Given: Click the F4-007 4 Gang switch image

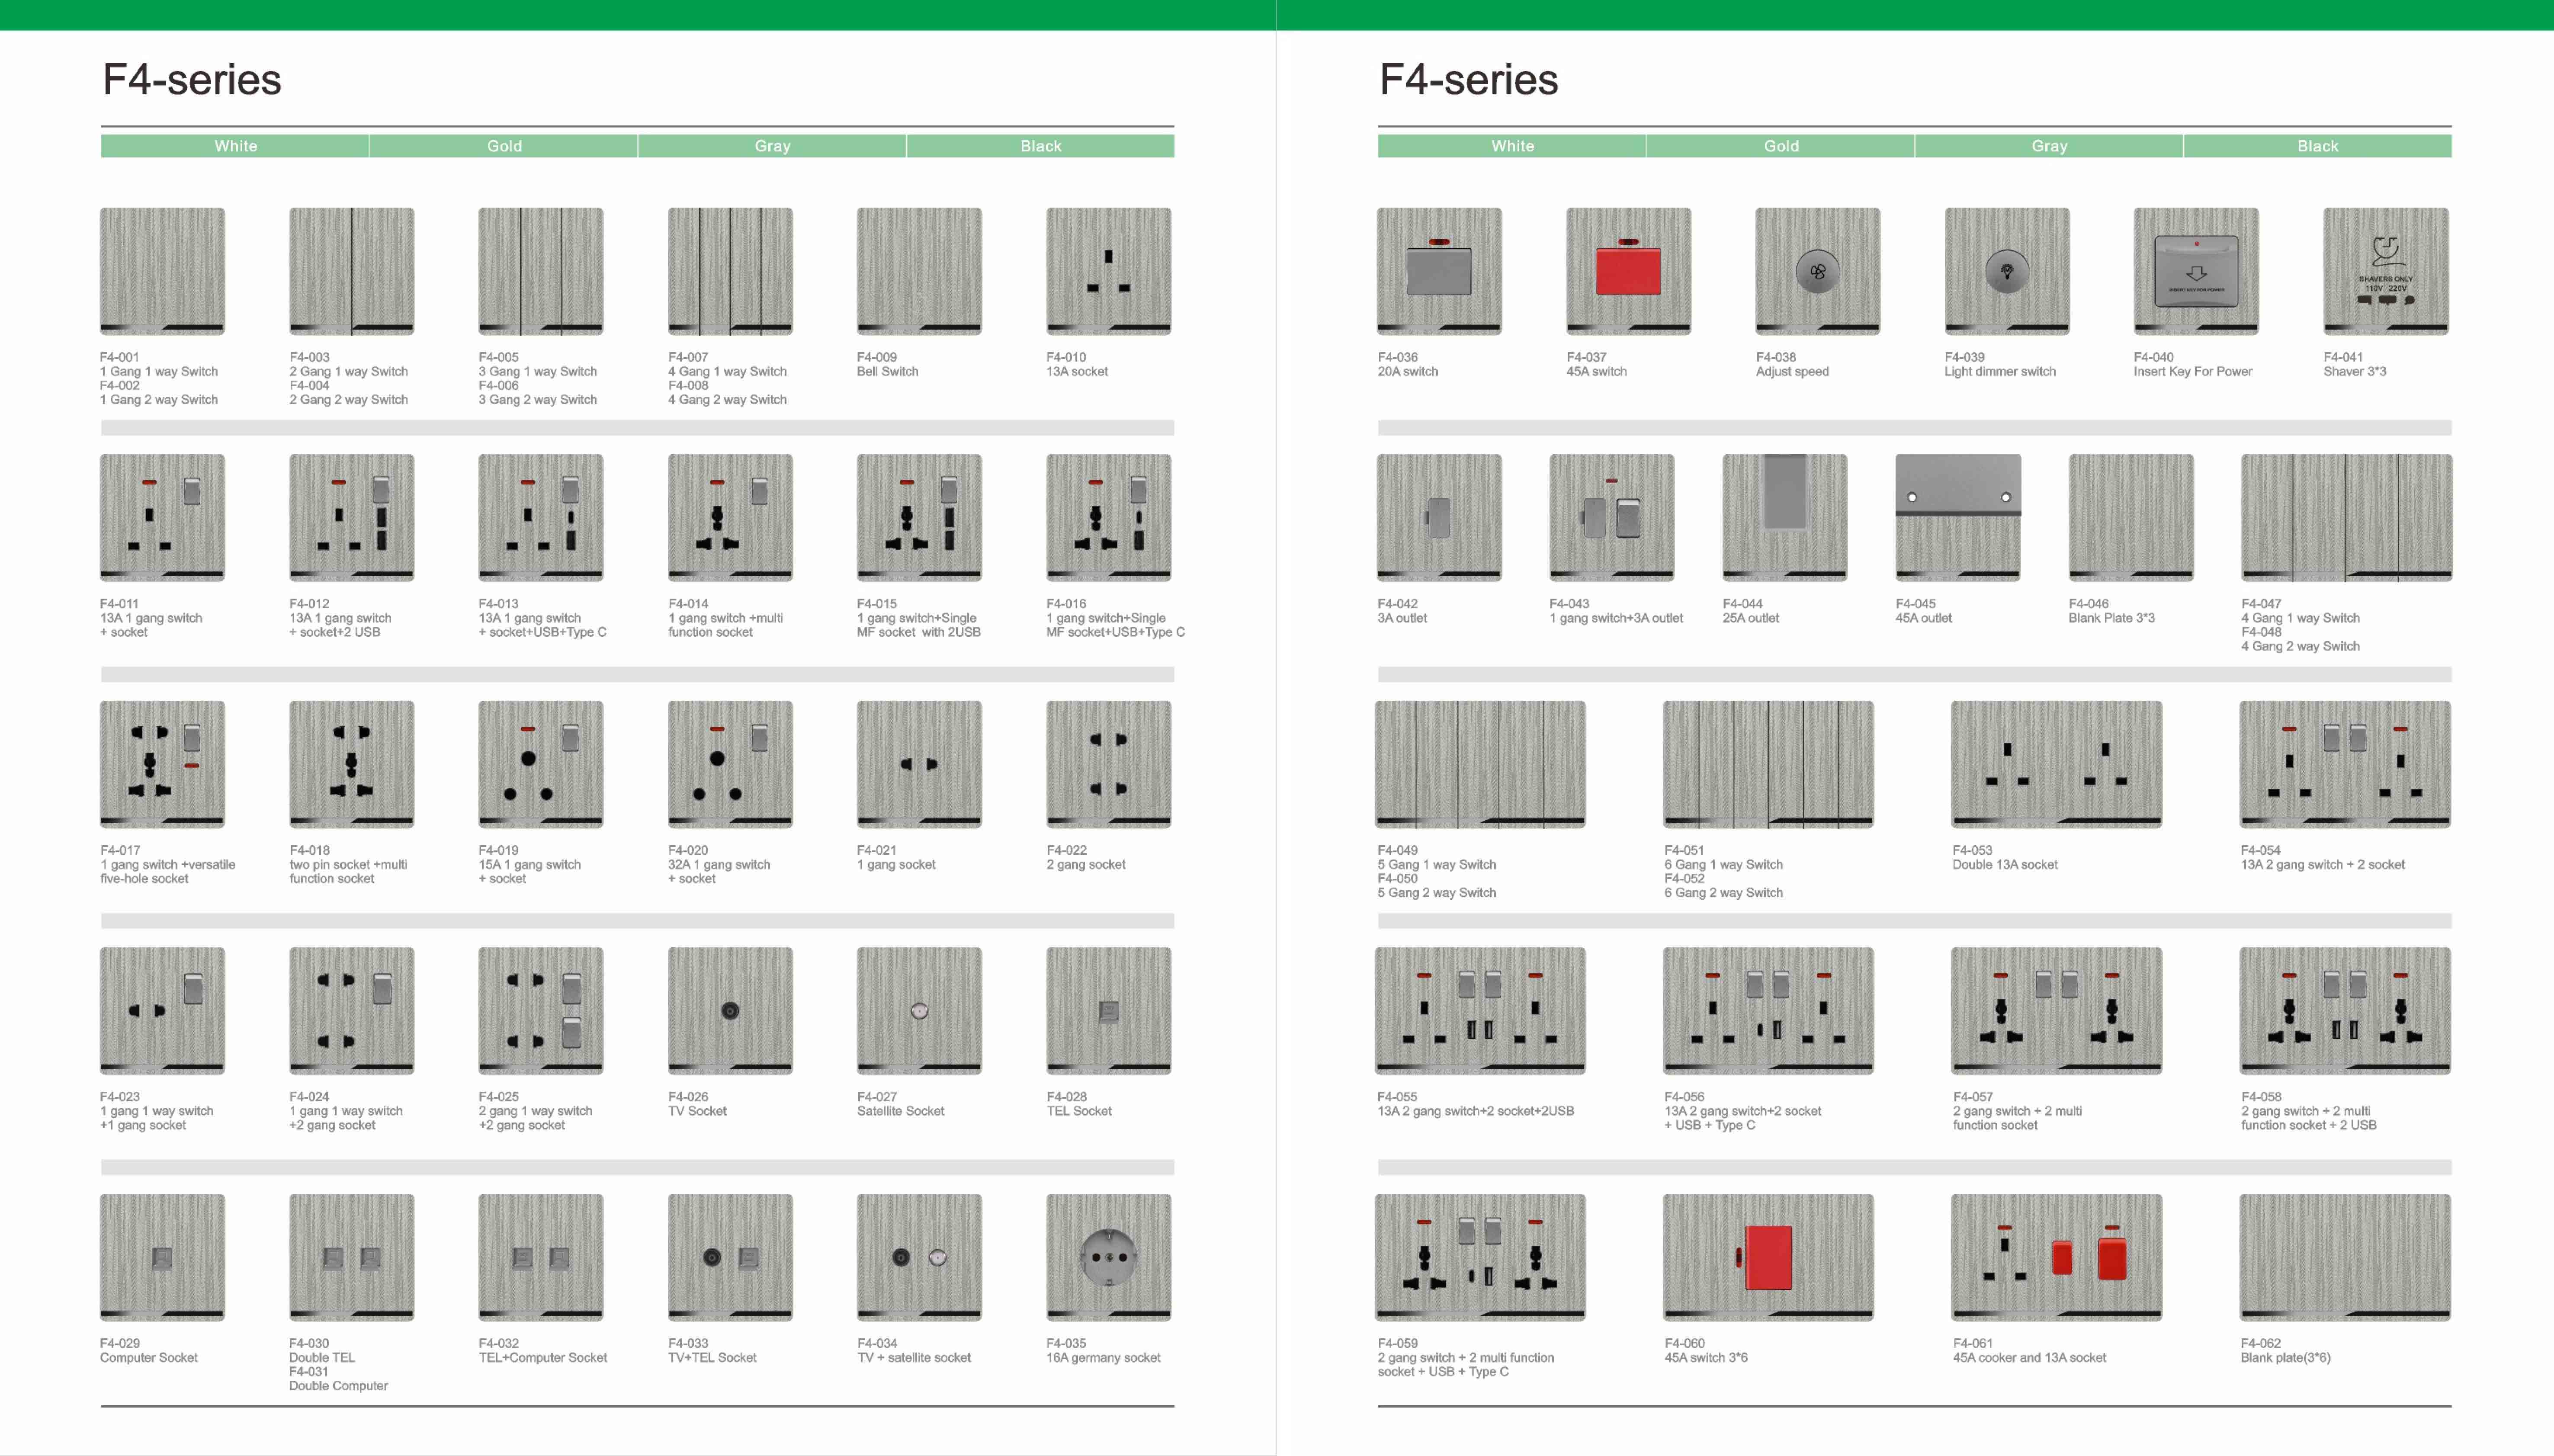Looking at the screenshot, I should pos(730,271).
